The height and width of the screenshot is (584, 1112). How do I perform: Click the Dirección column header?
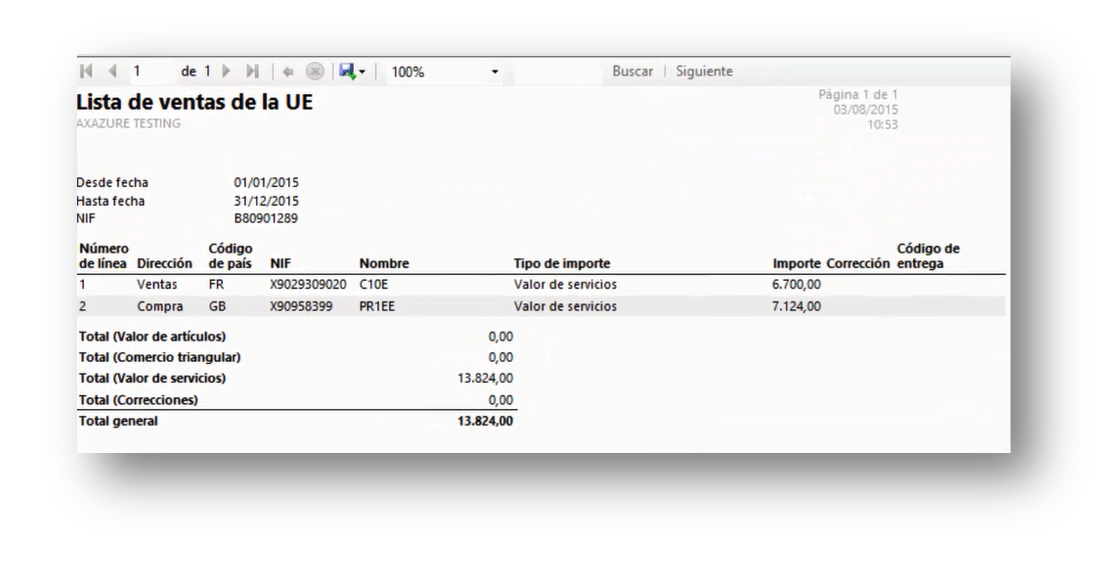(165, 263)
